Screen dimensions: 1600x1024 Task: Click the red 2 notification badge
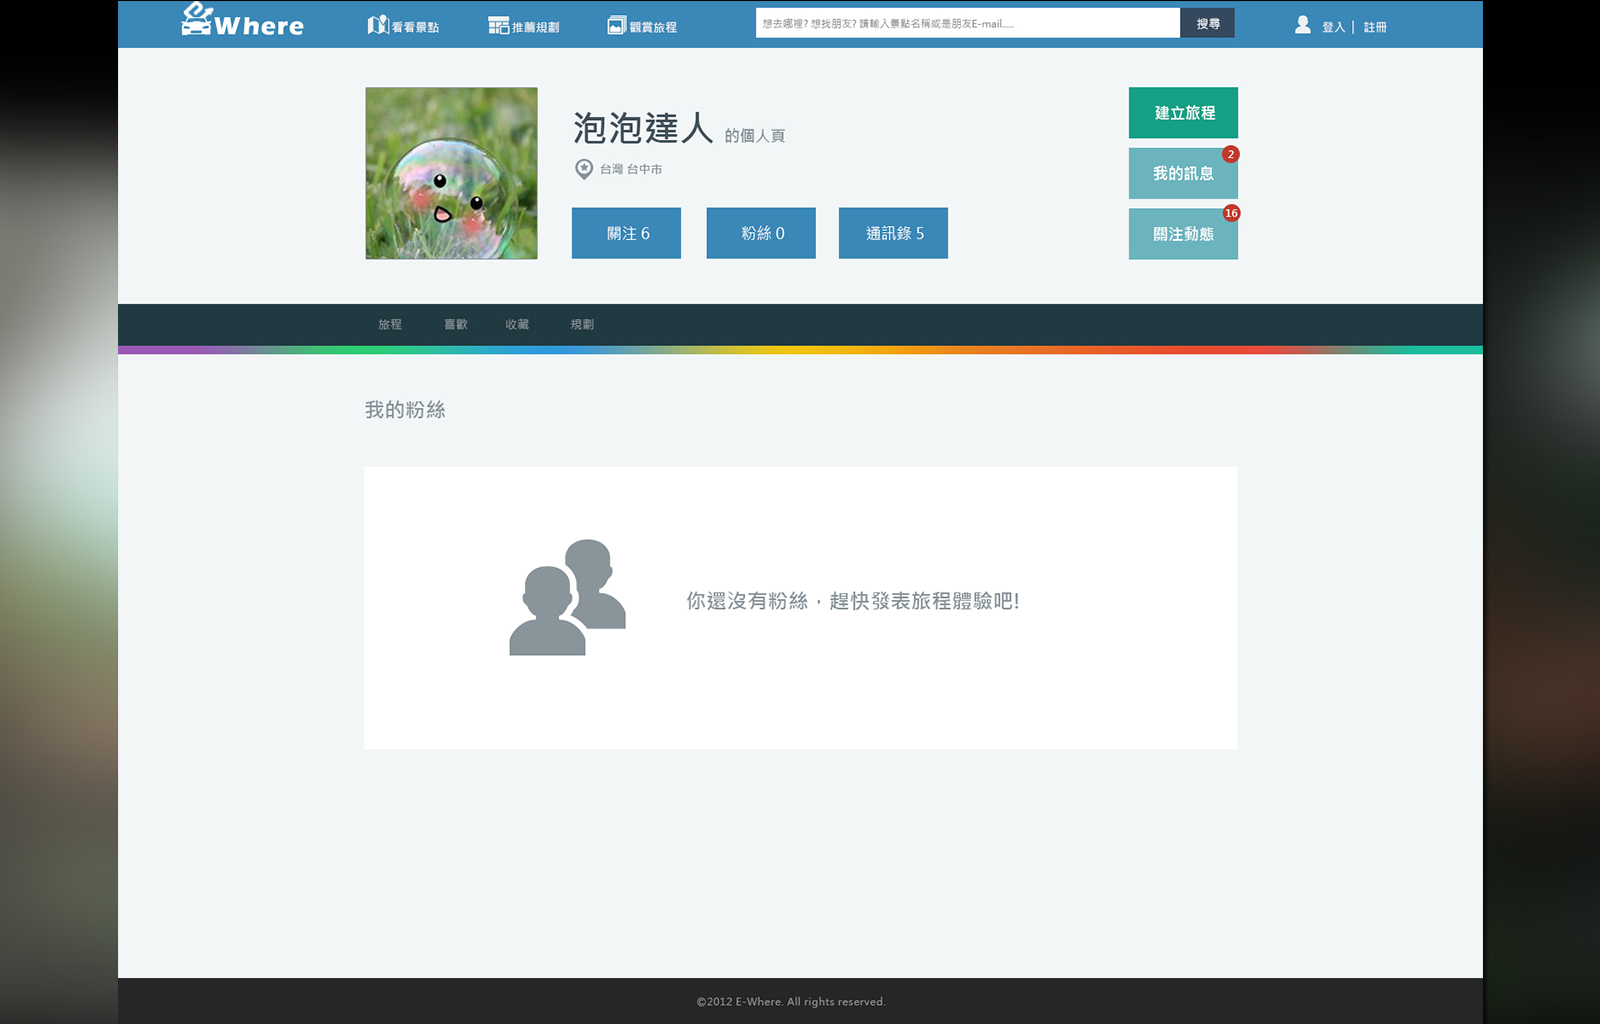pyautogui.click(x=1231, y=154)
